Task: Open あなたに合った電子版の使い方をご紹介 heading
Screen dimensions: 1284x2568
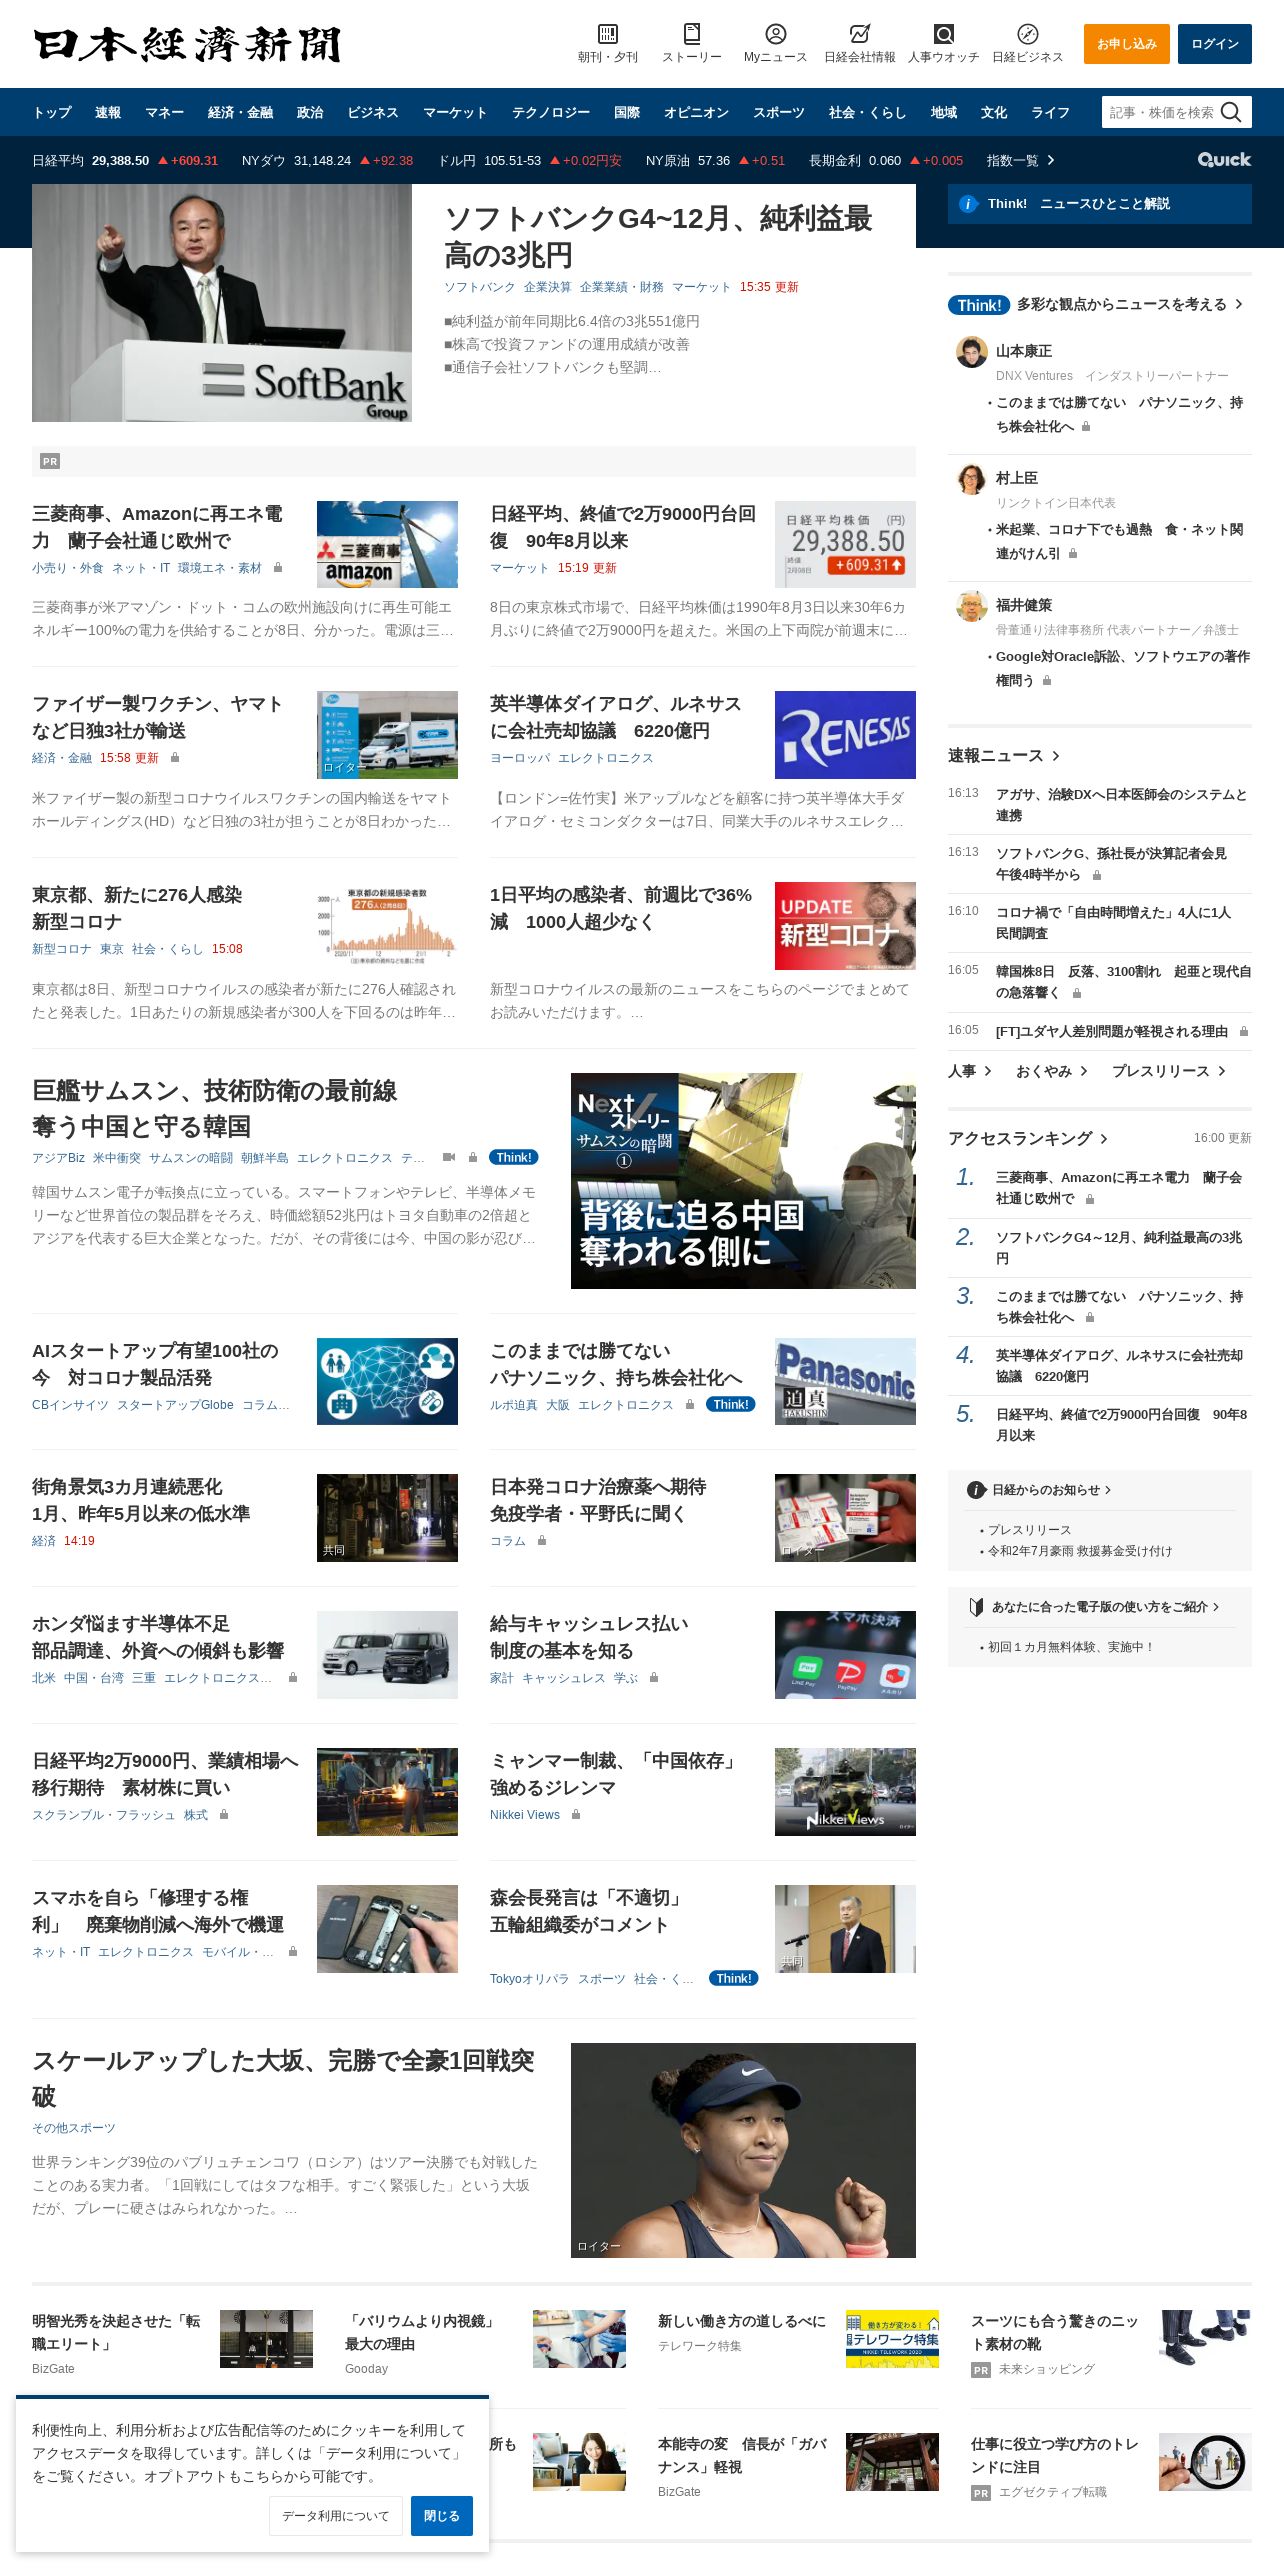Action: pos(1105,1607)
